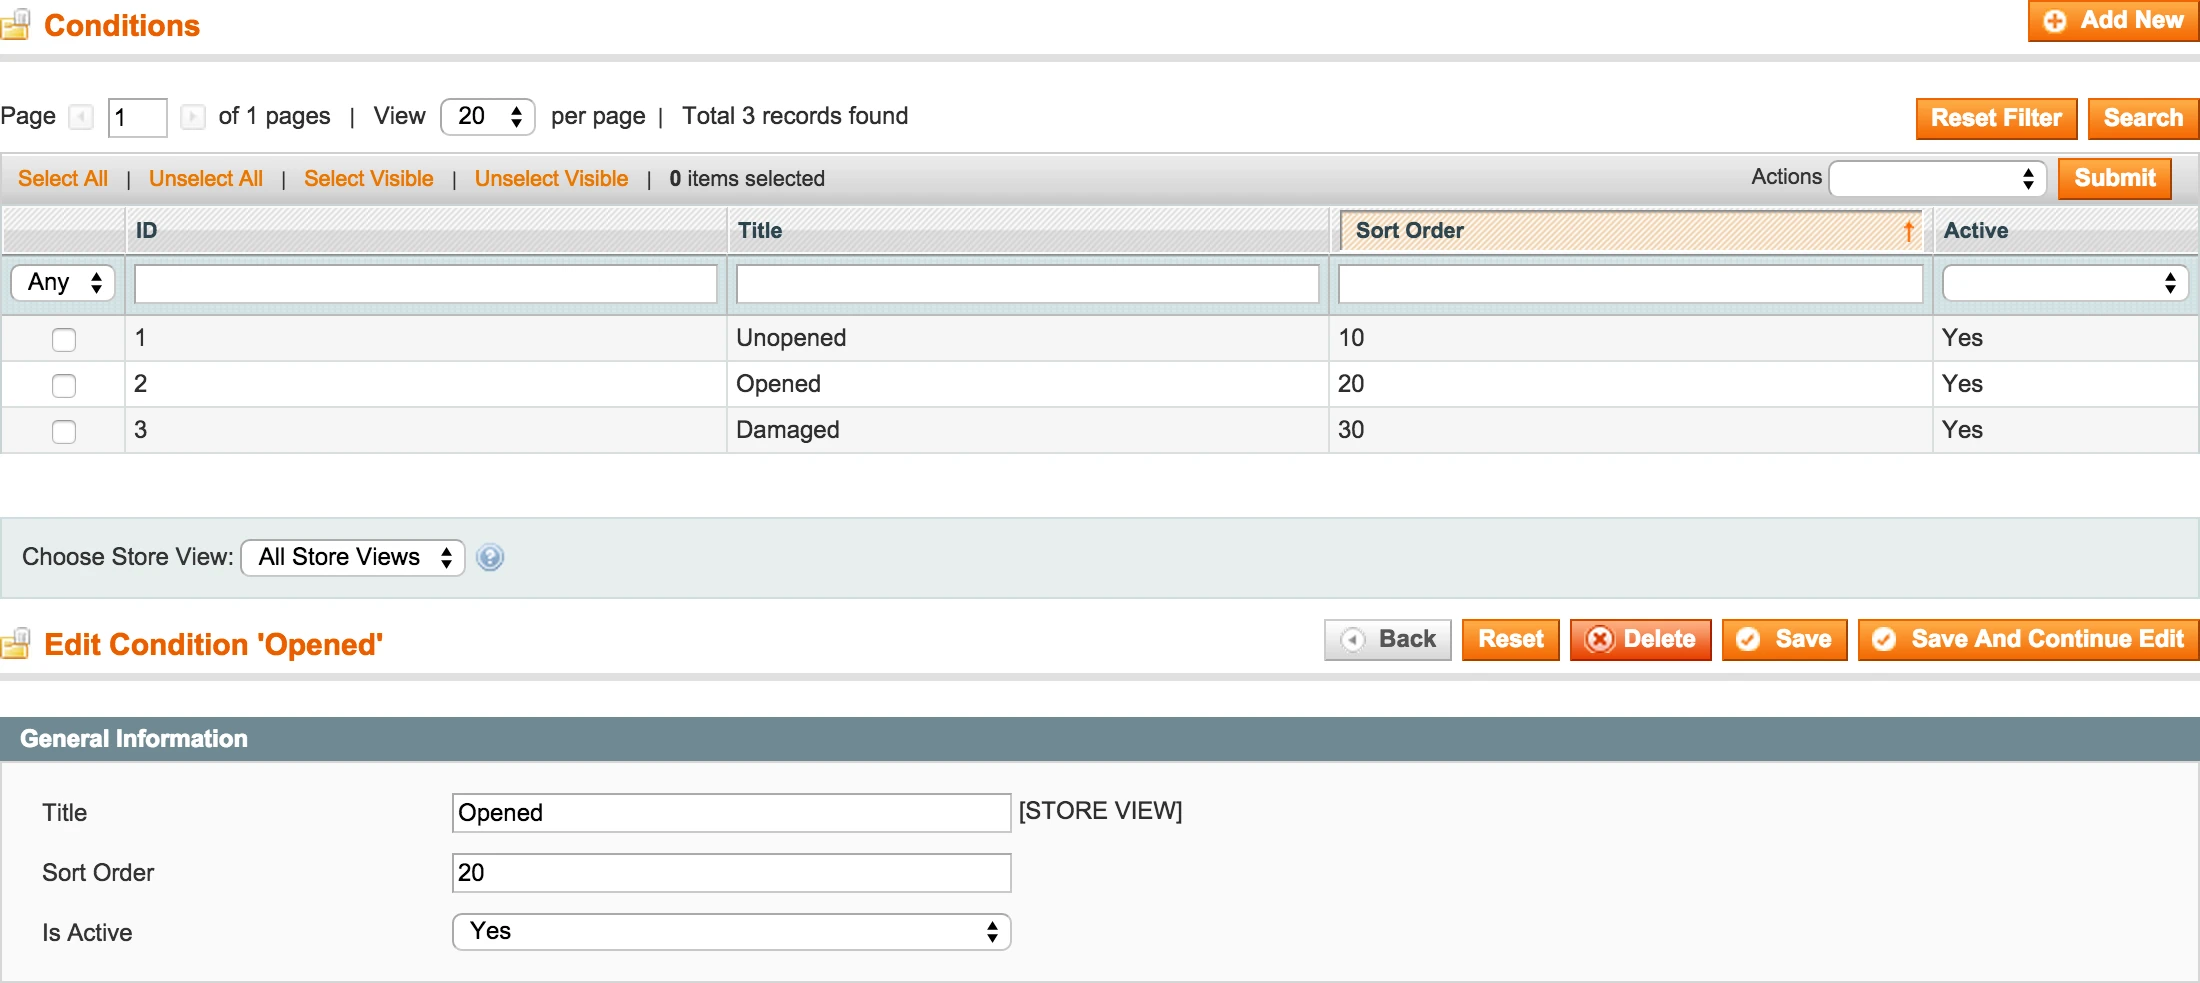2200x983 pixels.
Task: Change the Is Active selector value
Action: coord(731,931)
